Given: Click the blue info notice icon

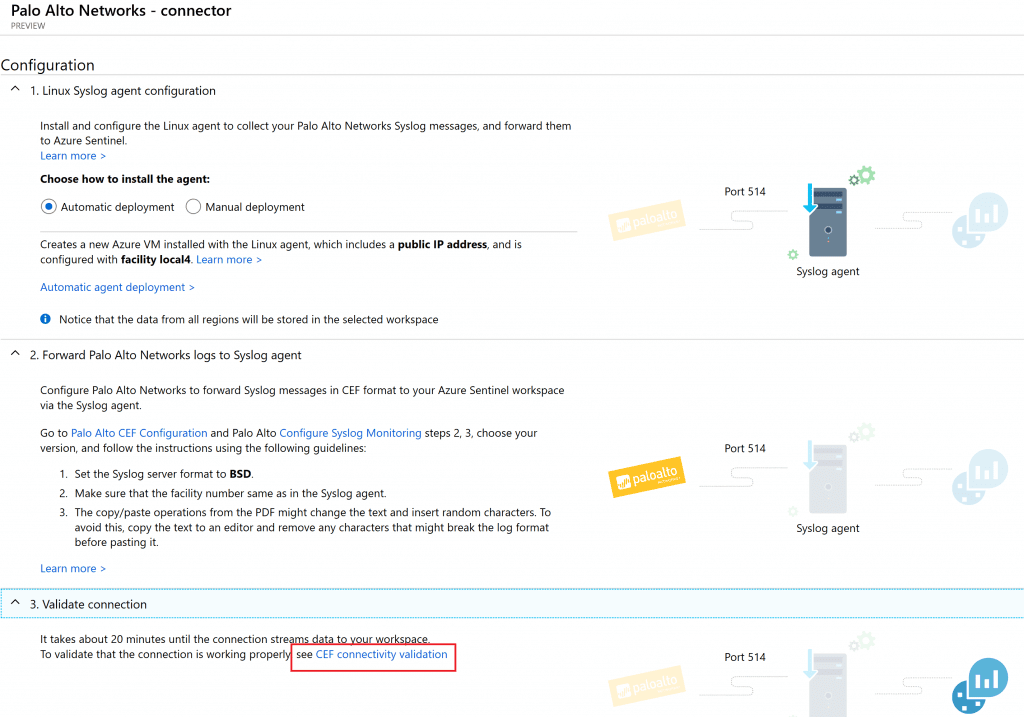Looking at the screenshot, I should (x=45, y=320).
